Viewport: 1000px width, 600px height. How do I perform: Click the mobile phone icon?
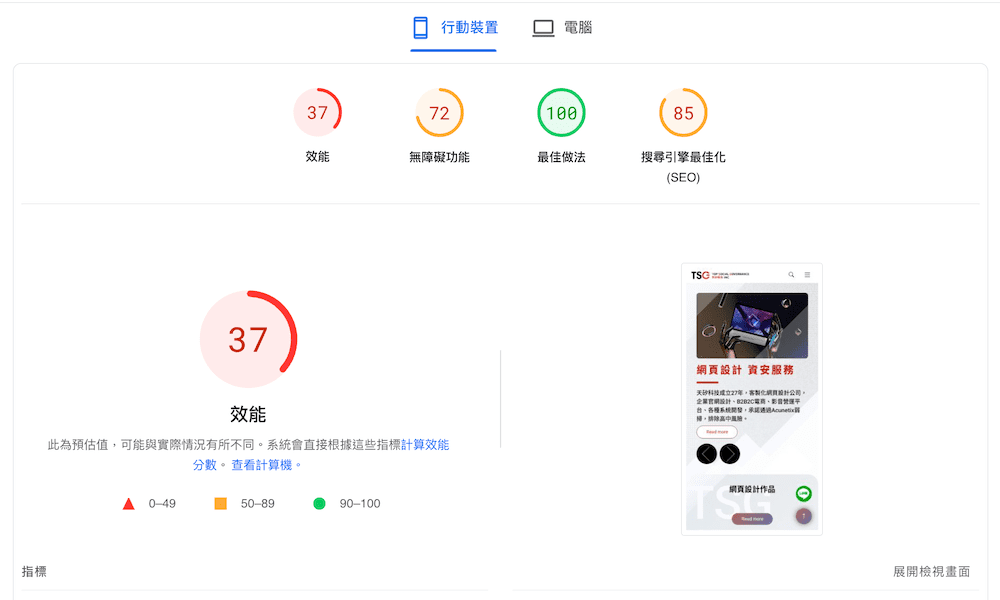pos(420,28)
